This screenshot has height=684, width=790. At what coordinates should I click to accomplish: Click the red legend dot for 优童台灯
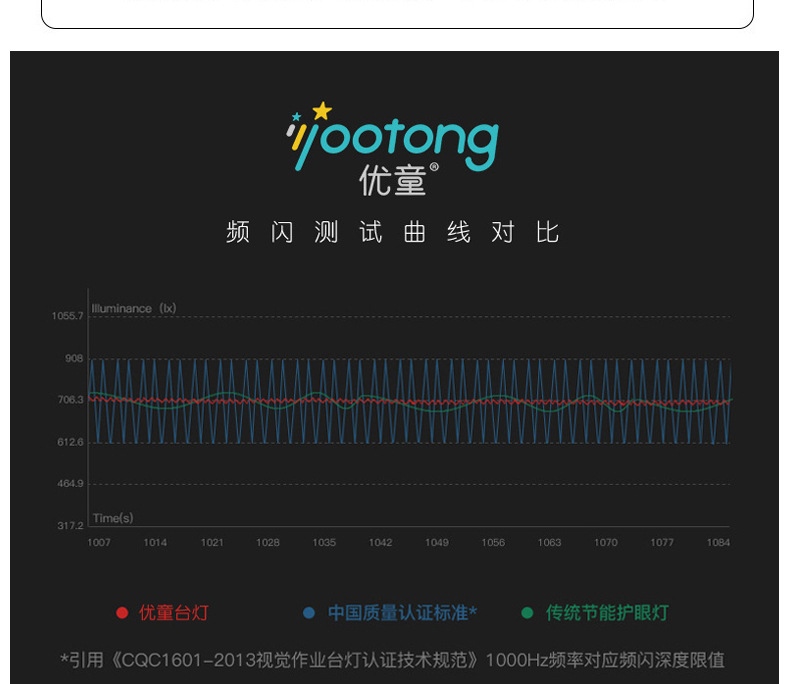point(122,612)
